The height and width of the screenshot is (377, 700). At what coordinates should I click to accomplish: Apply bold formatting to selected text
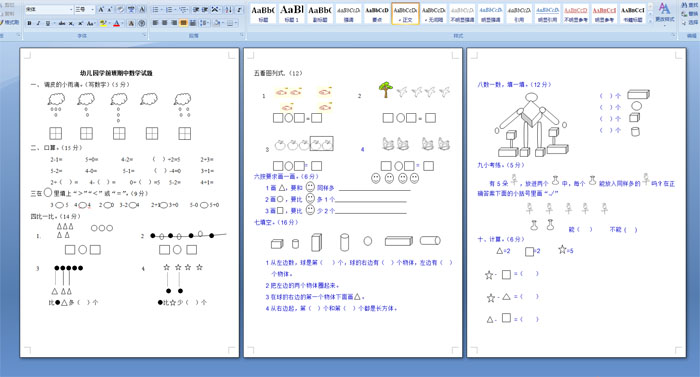point(29,23)
